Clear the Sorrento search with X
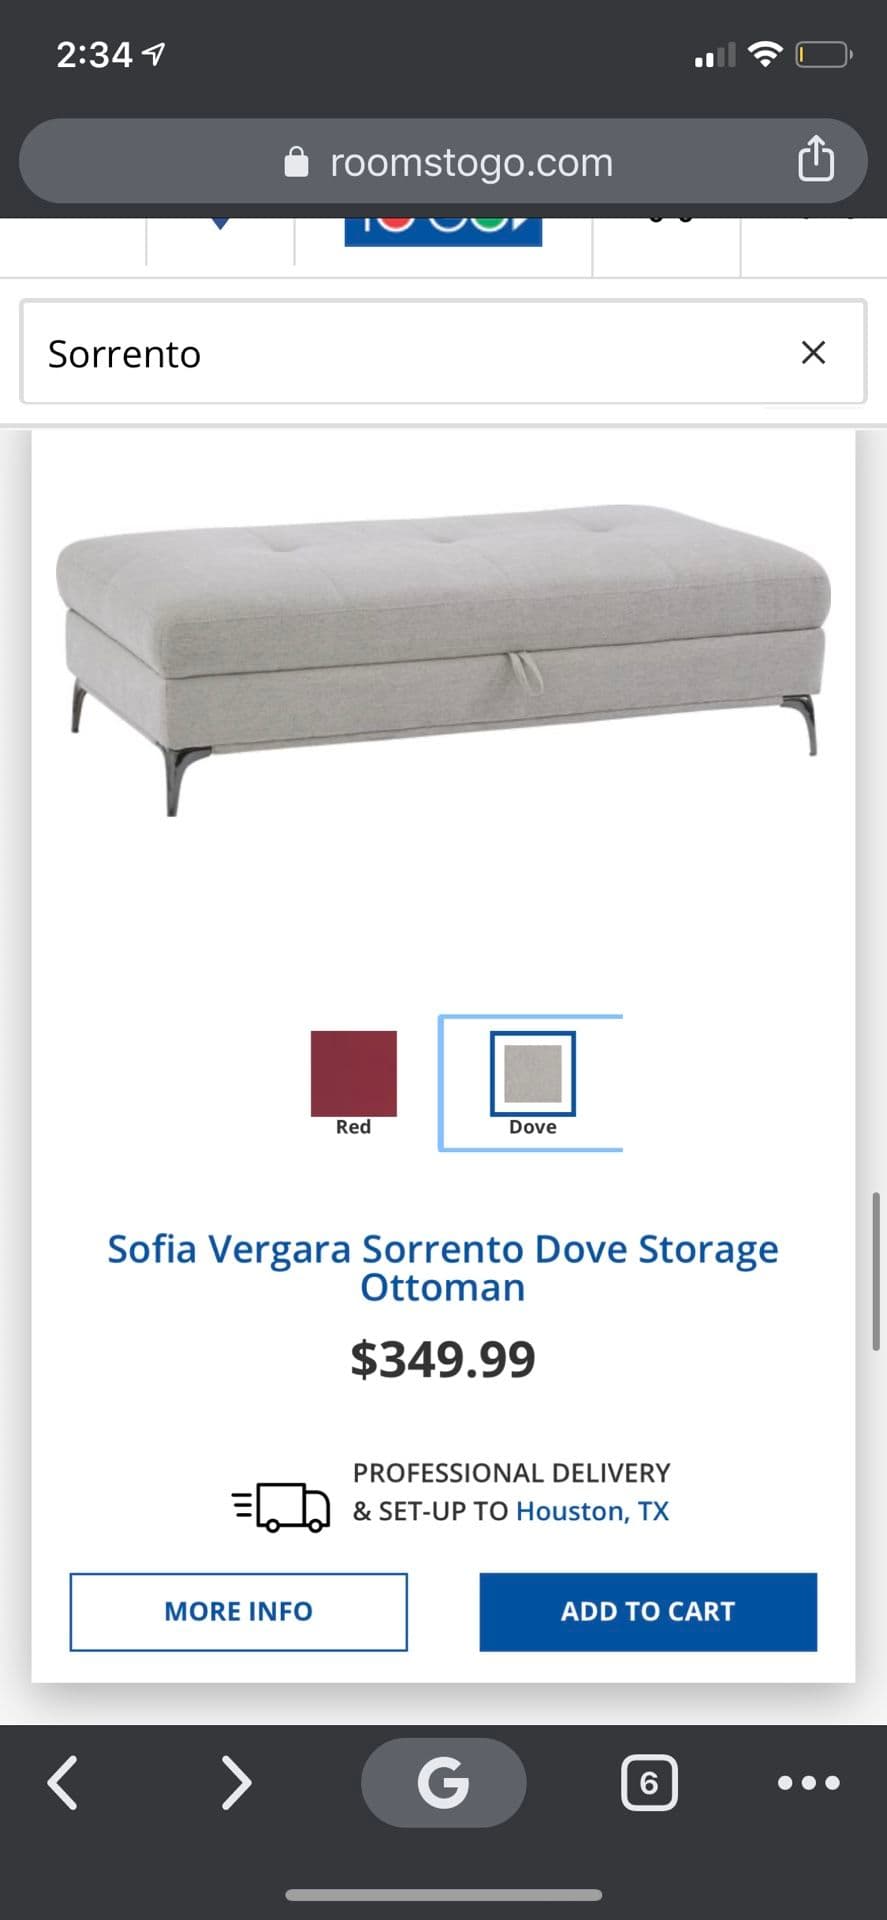 pos(813,352)
